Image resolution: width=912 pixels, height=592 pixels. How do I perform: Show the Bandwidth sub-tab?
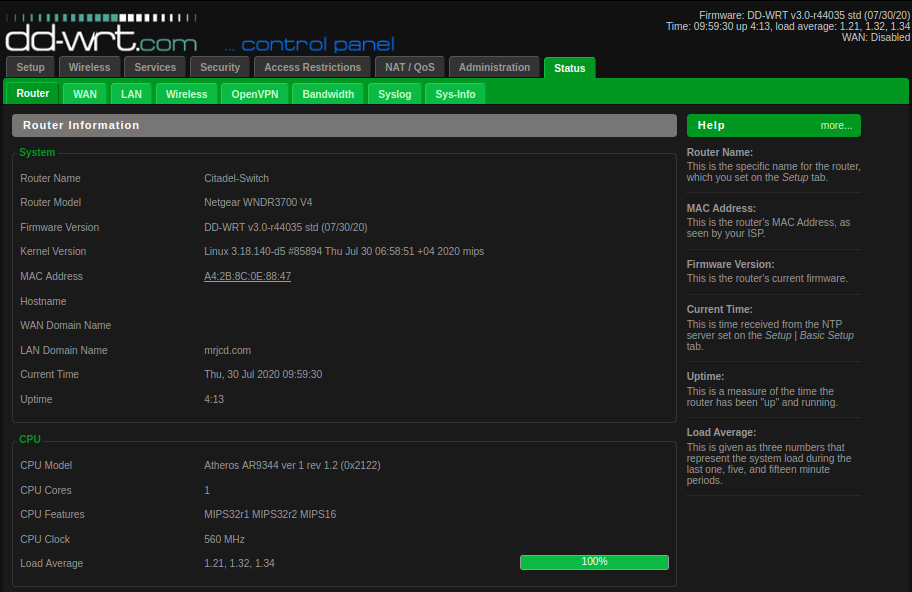click(328, 94)
